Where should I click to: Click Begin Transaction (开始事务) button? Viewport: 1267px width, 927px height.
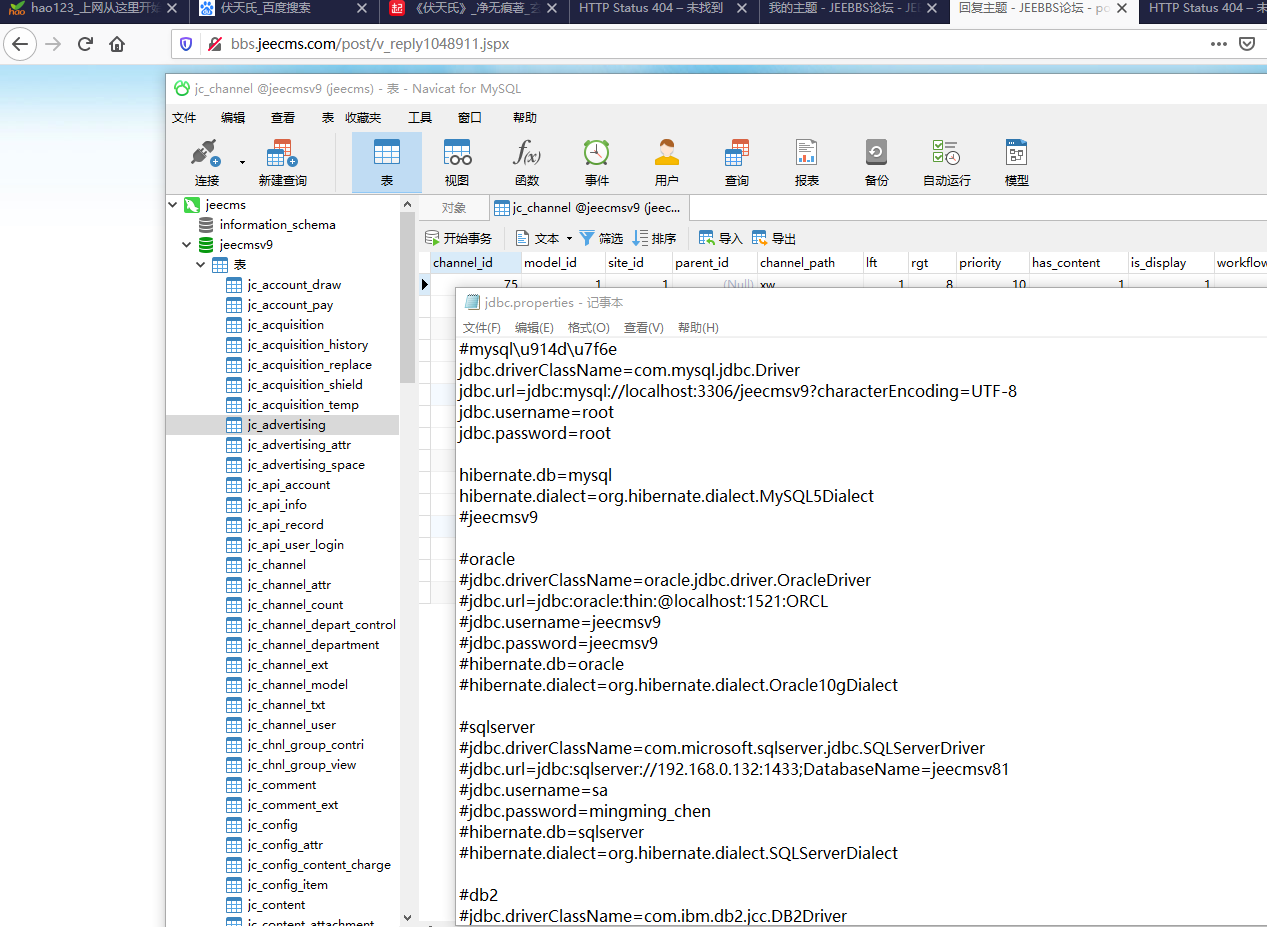pyautogui.click(x=459, y=238)
